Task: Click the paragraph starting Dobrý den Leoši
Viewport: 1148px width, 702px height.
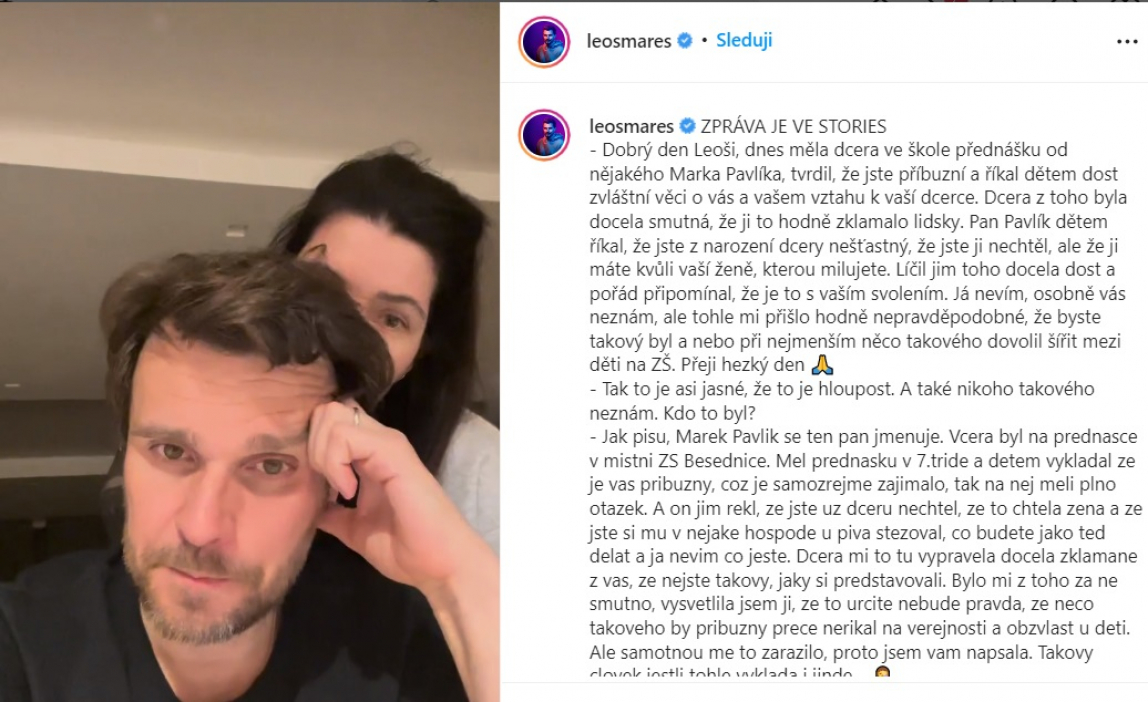Action: pyautogui.click(x=855, y=258)
